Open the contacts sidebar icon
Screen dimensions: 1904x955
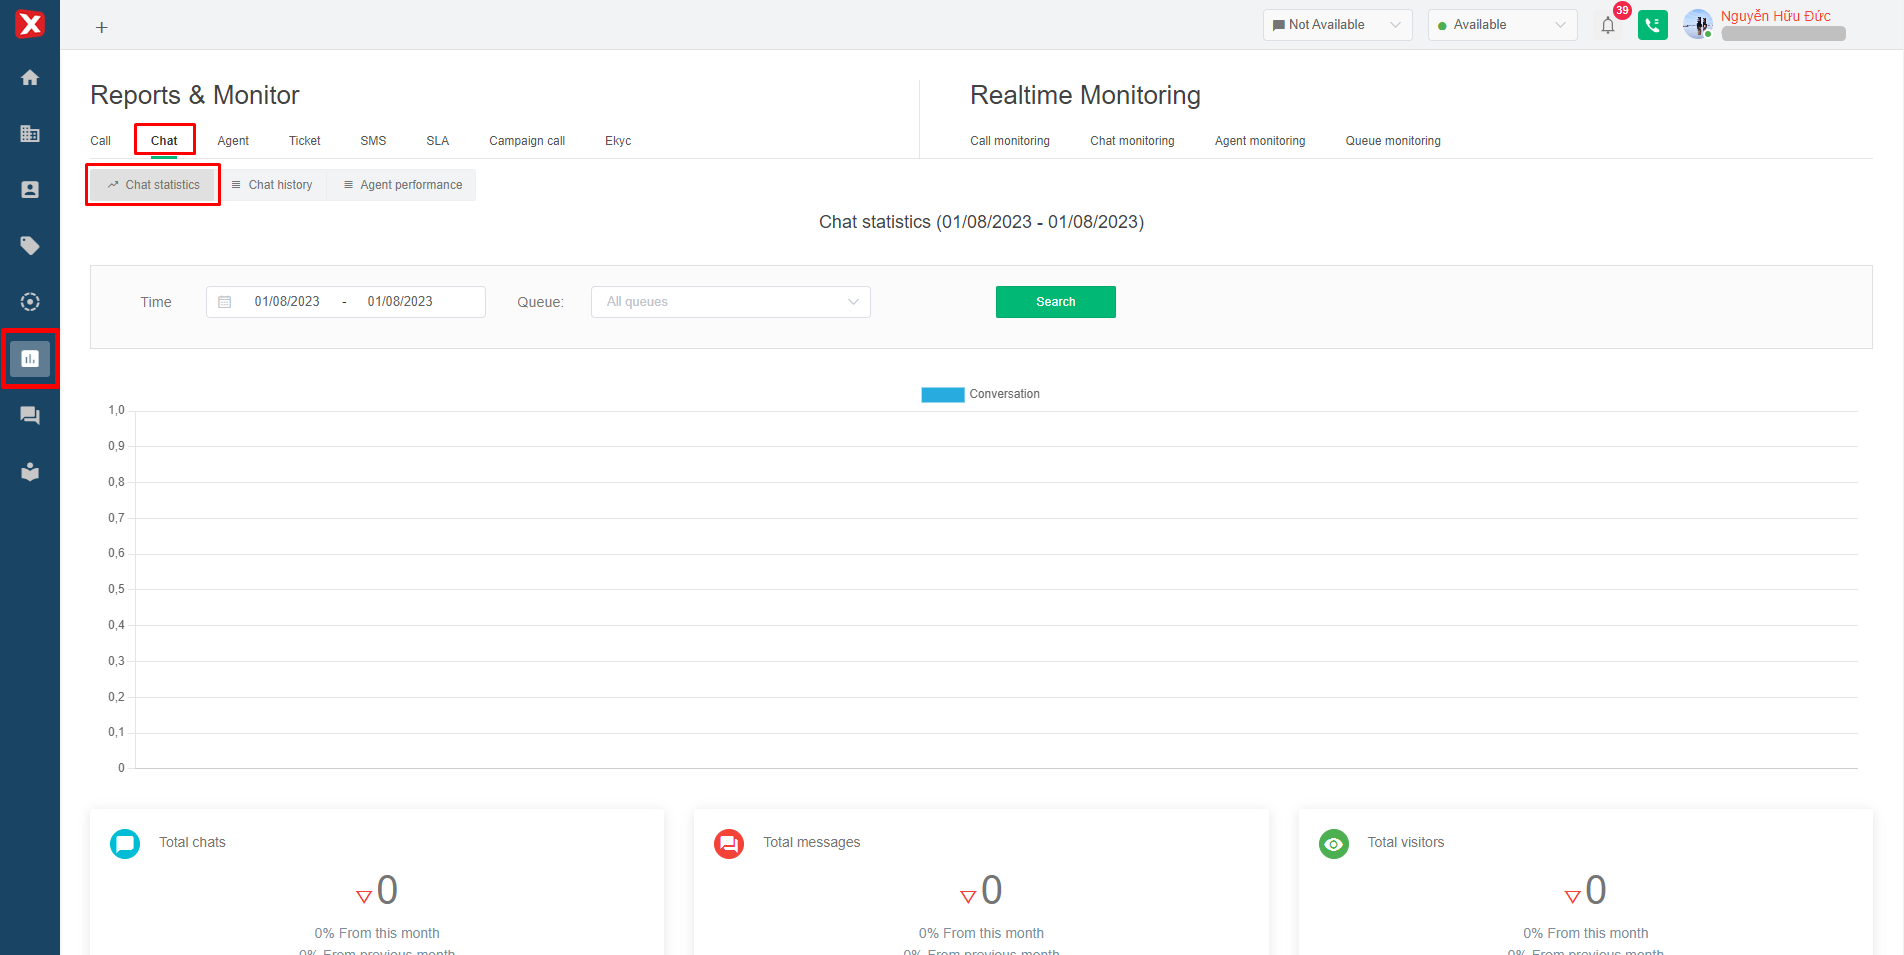coord(30,190)
